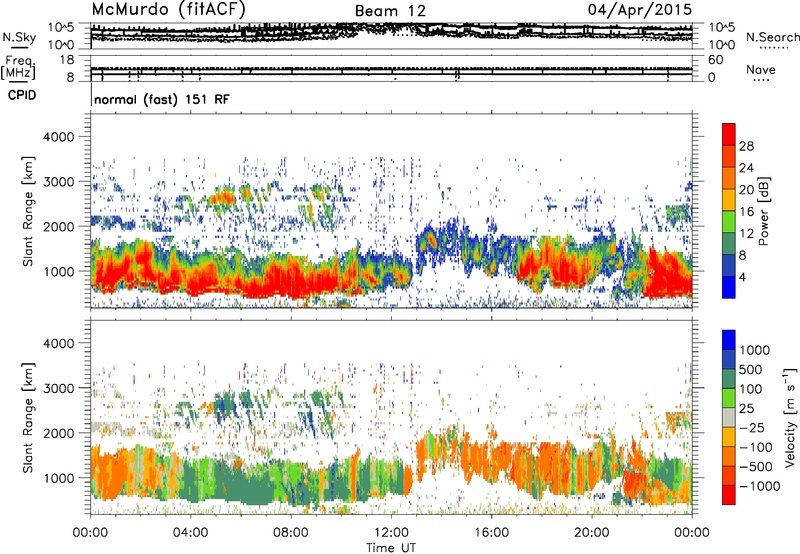Image resolution: width=800 pixels, height=554 pixels.
Task: Click the "Freq. [MHz]" axis label
Action: pos(18,68)
